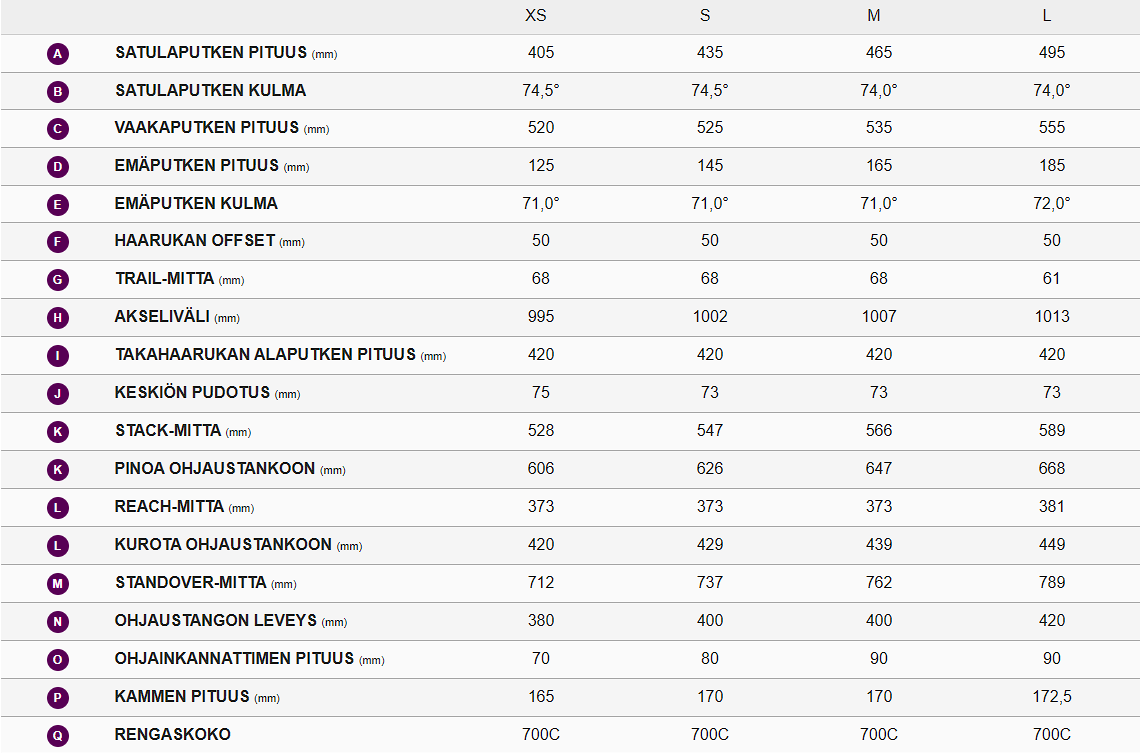
Task: Click the Trail-mitta value 61
Action: click(1051, 279)
